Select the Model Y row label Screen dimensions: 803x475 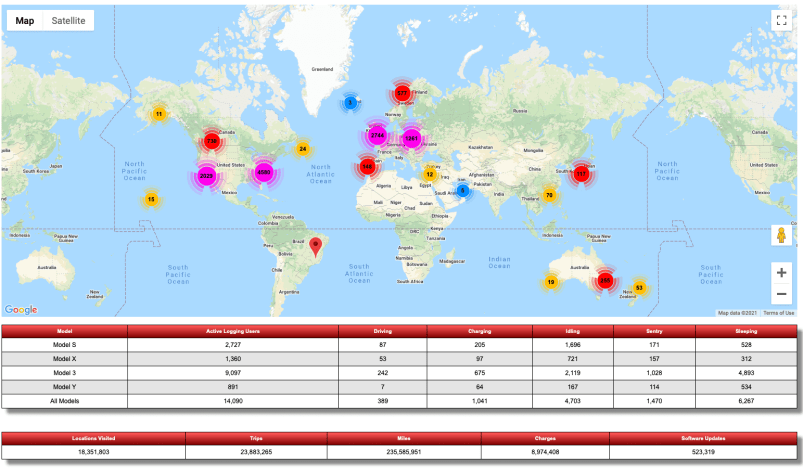click(x=65, y=387)
